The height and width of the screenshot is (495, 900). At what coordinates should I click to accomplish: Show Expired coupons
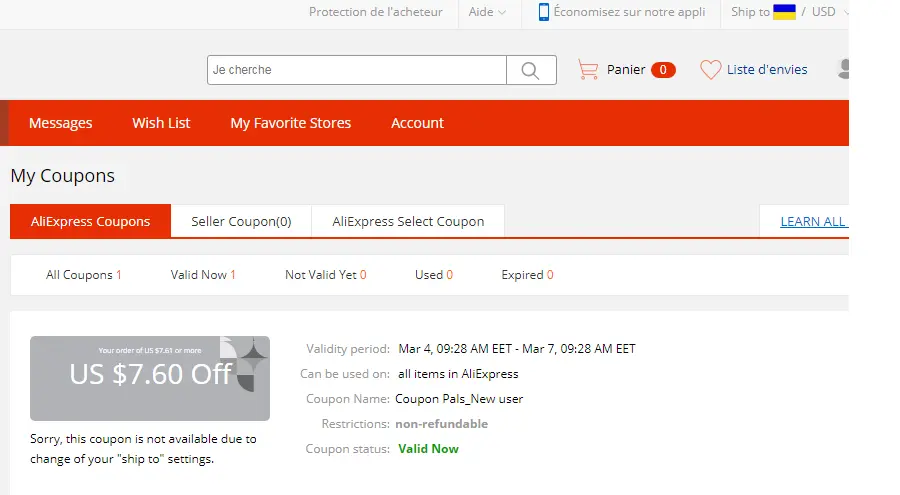click(527, 274)
